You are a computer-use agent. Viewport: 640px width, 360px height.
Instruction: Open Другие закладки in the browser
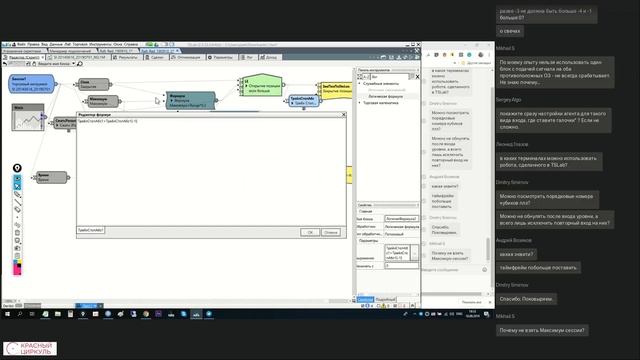coord(476,63)
